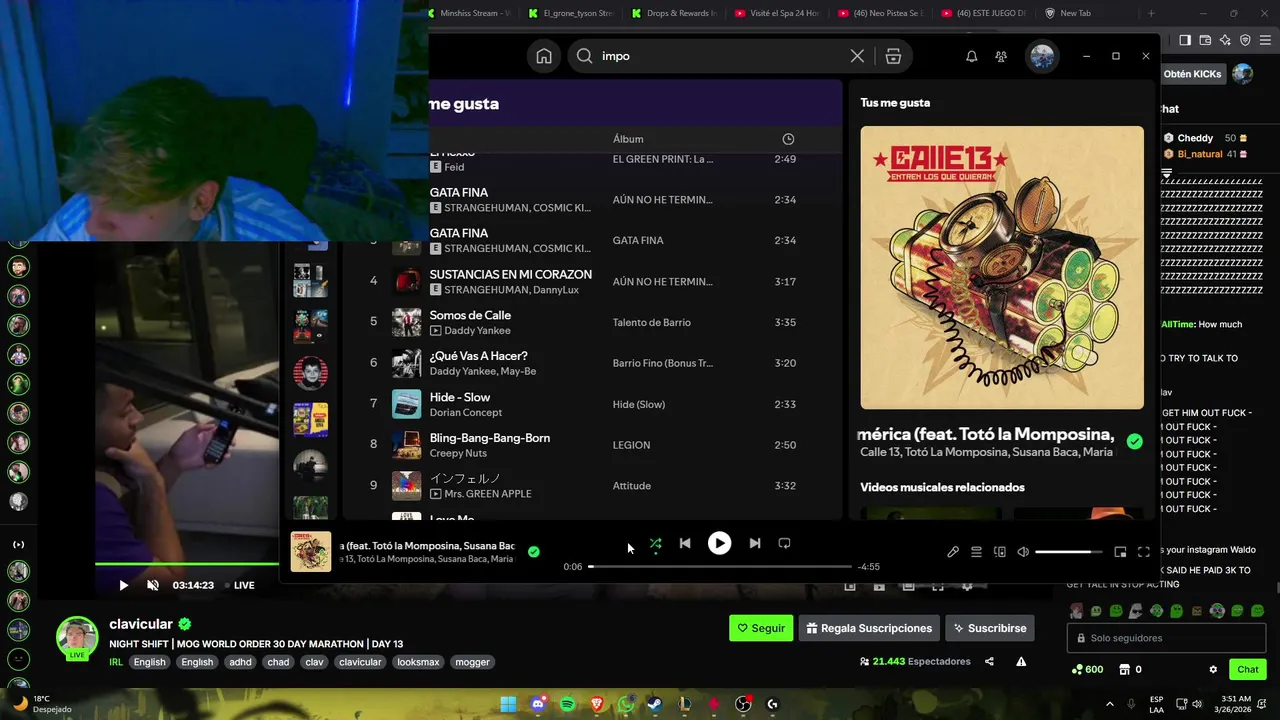Open browser sidebar panel icon
The image size is (1280, 720).
coord(1185,40)
